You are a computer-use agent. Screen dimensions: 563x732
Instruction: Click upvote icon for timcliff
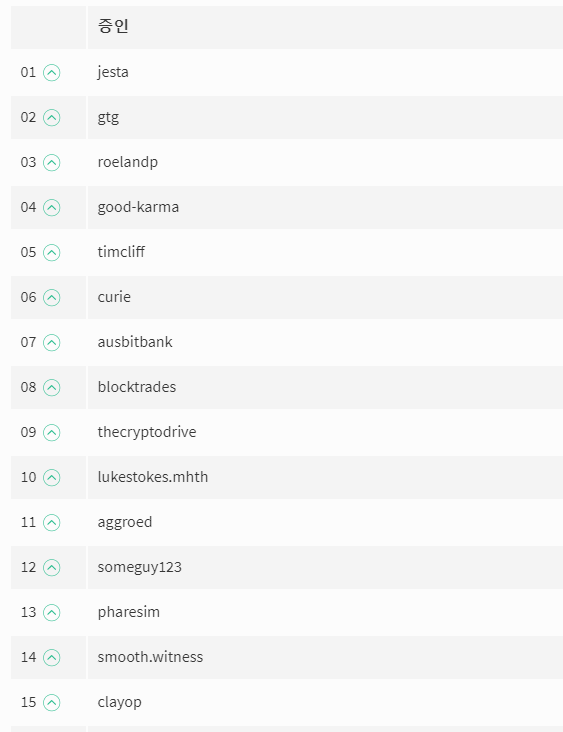coord(51,253)
